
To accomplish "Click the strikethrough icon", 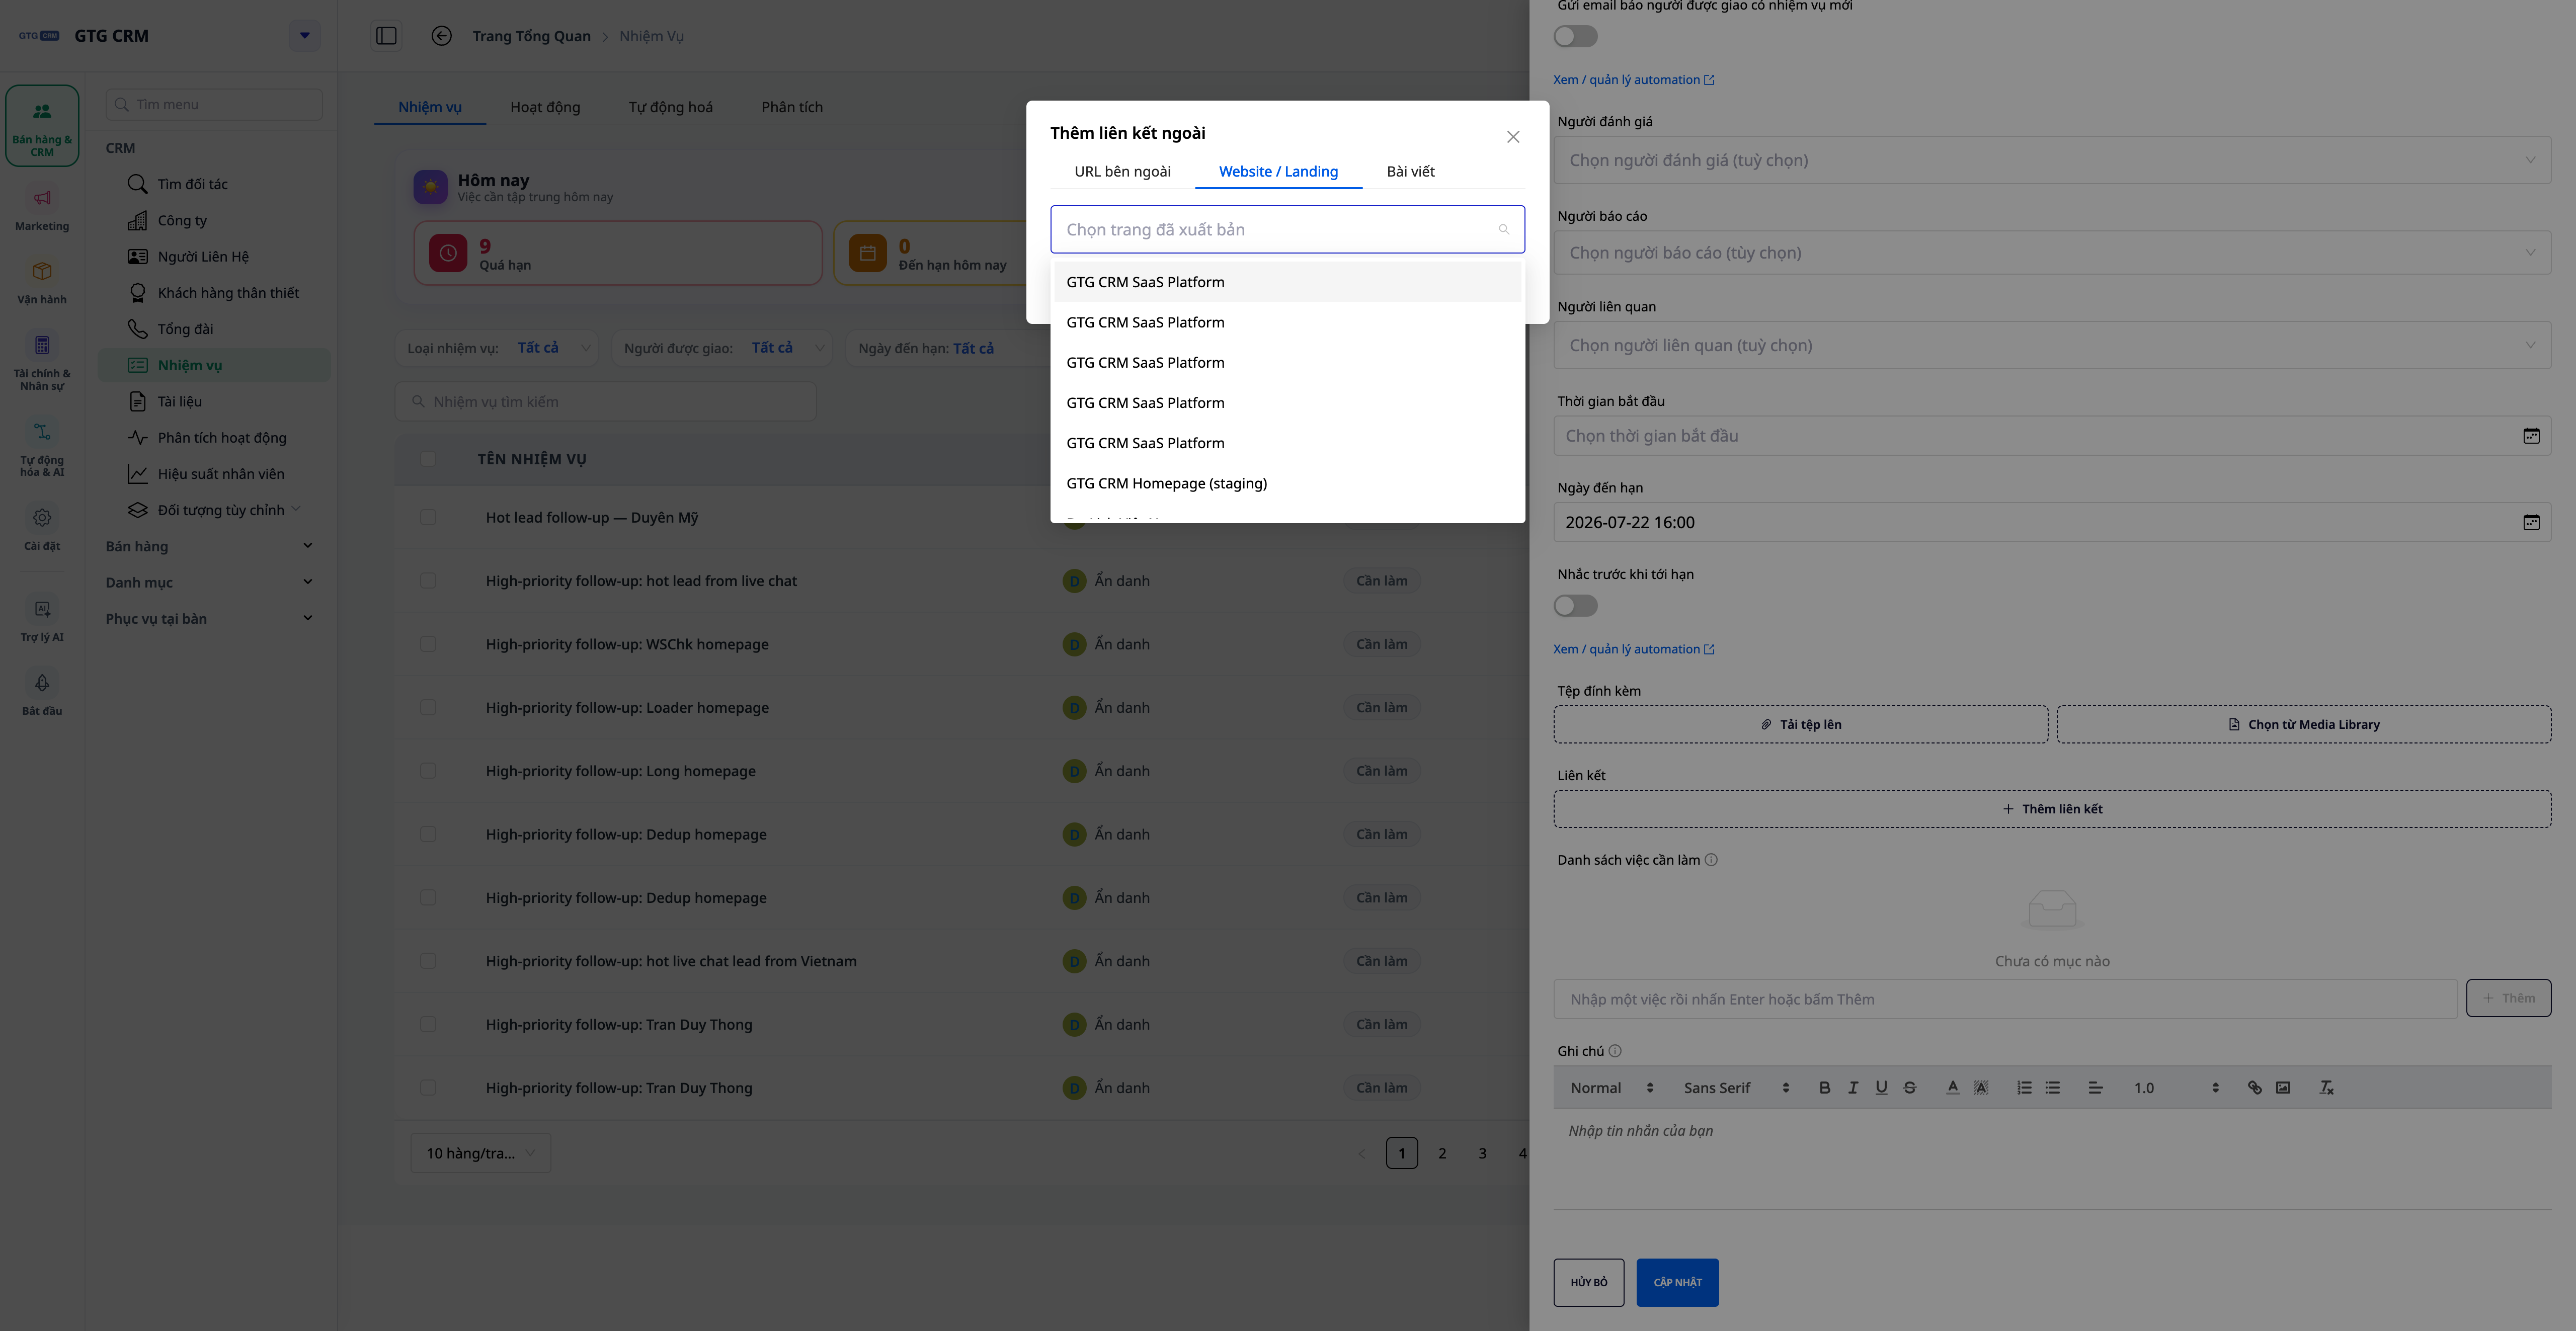I will pyautogui.click(x=1909, y=1087).
